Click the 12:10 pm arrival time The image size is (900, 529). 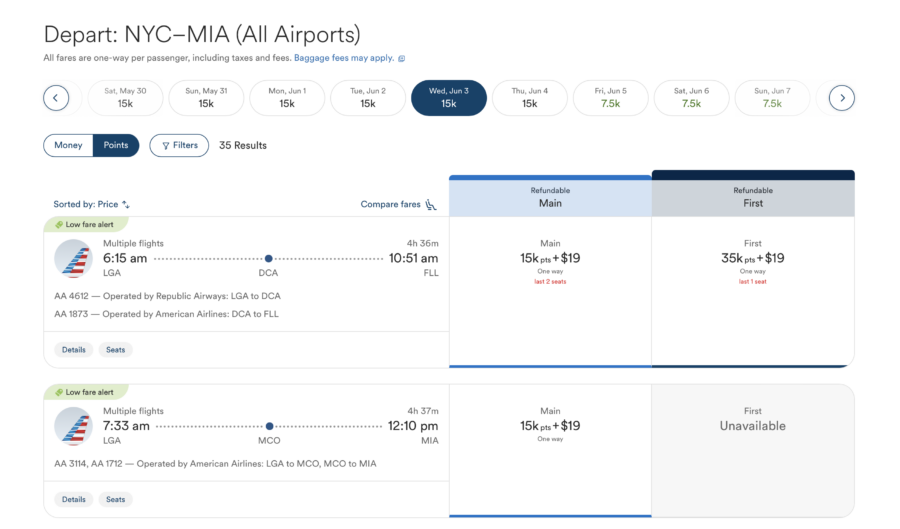pyautogui.click(x=413, y=426)
